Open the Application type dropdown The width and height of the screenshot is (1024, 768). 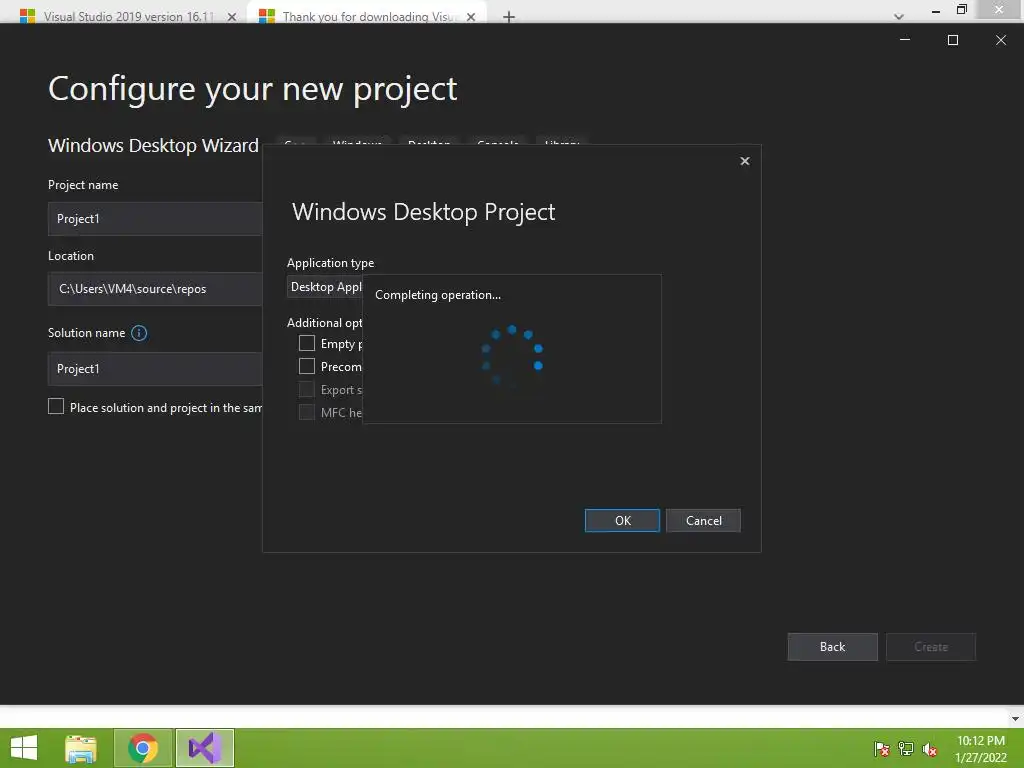point(325,287)
